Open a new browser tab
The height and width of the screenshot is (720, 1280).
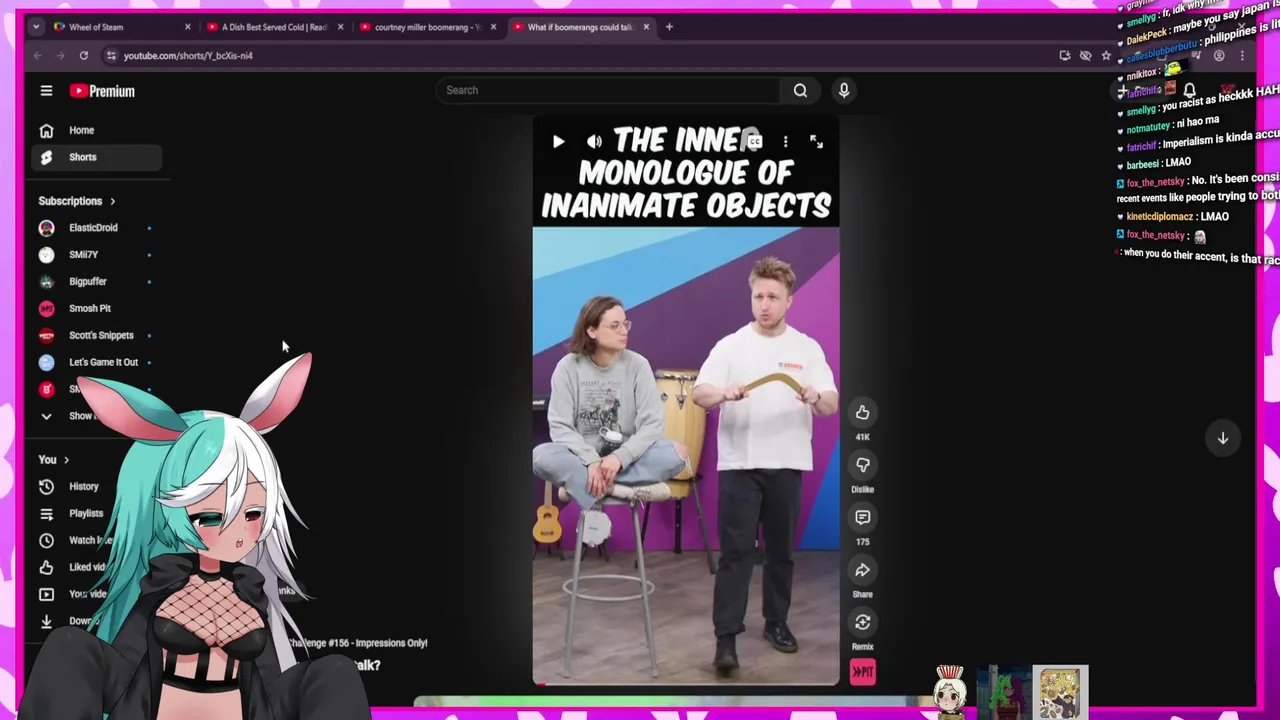point(670,27)
